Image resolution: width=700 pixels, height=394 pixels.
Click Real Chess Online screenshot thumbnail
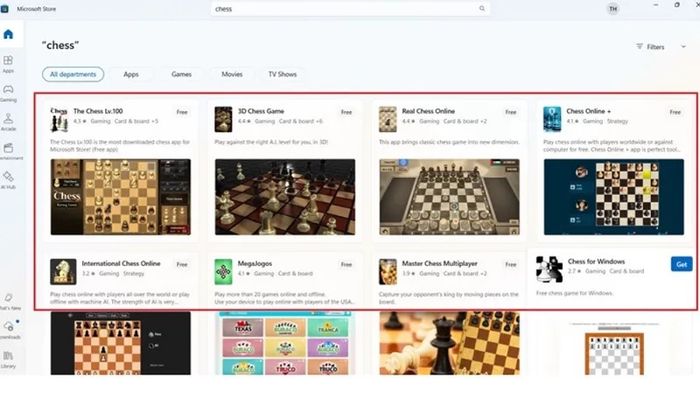click(449, 197)
